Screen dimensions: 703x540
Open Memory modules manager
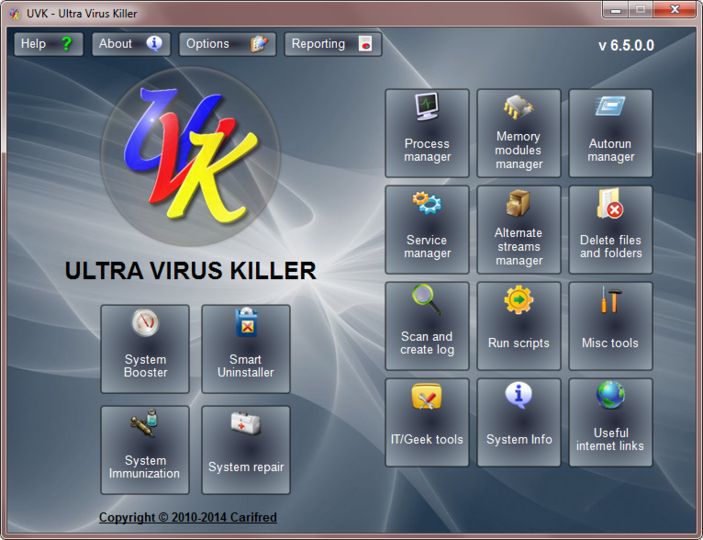(x=519, y=133)
